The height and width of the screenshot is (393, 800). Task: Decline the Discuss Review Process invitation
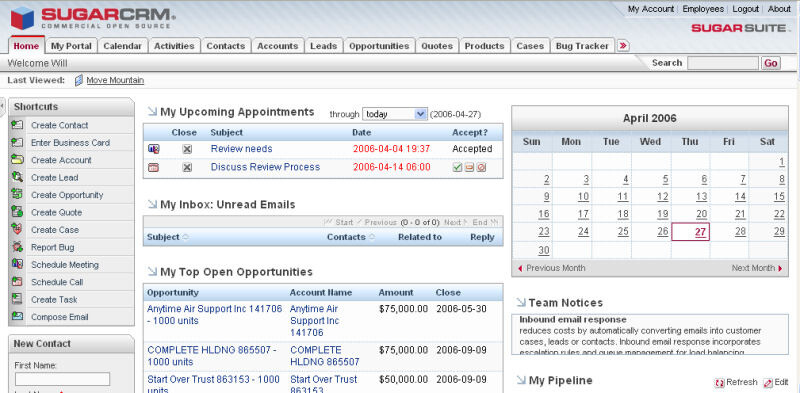point(481,167)
